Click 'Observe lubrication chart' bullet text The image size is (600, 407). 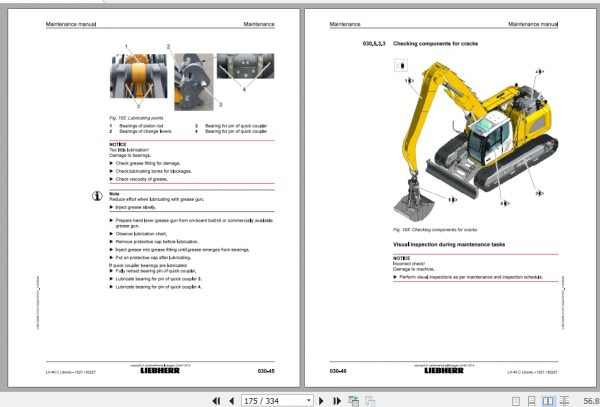tap(141, 234)
